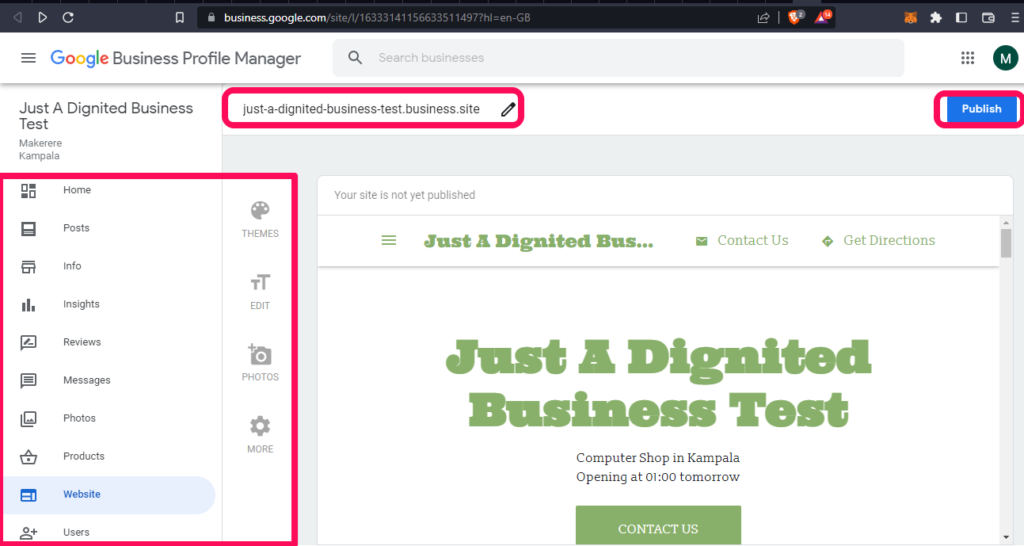Viewport: 1024px width, 546px height.
Task: Edit the site address with the pencil icon
Action: tap(508, 109)
